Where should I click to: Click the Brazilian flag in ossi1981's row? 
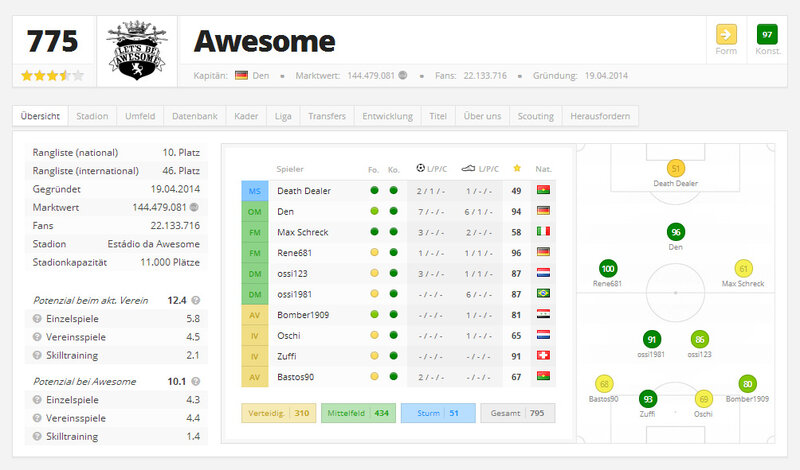543,293
